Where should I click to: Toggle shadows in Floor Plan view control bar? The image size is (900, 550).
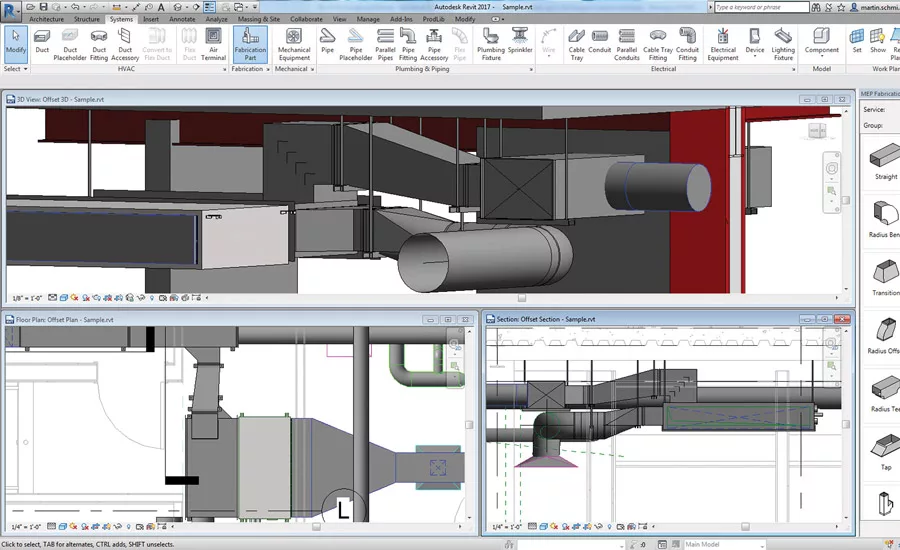click(x=85, y=526)
